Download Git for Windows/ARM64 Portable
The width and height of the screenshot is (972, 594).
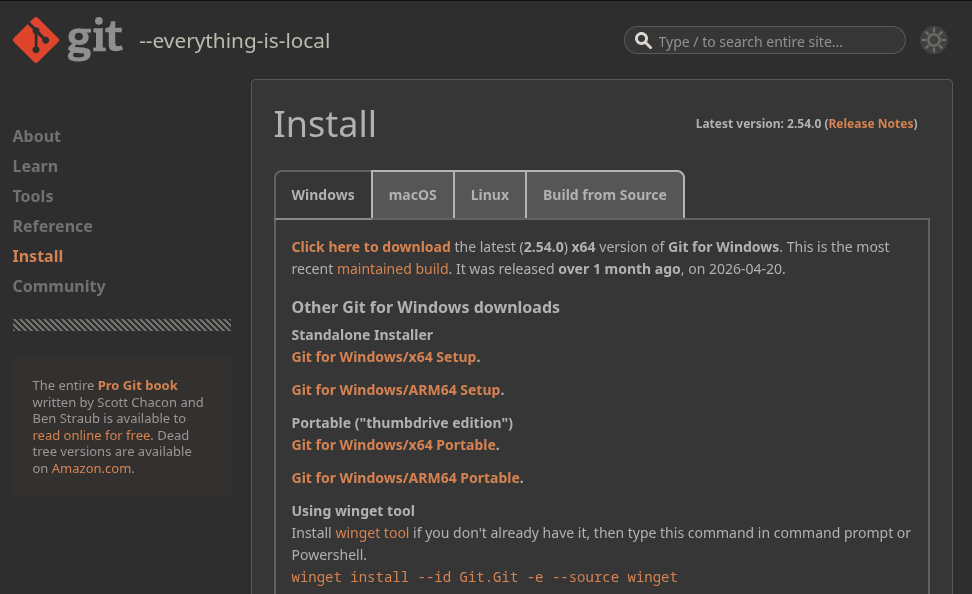coord(405,478)
